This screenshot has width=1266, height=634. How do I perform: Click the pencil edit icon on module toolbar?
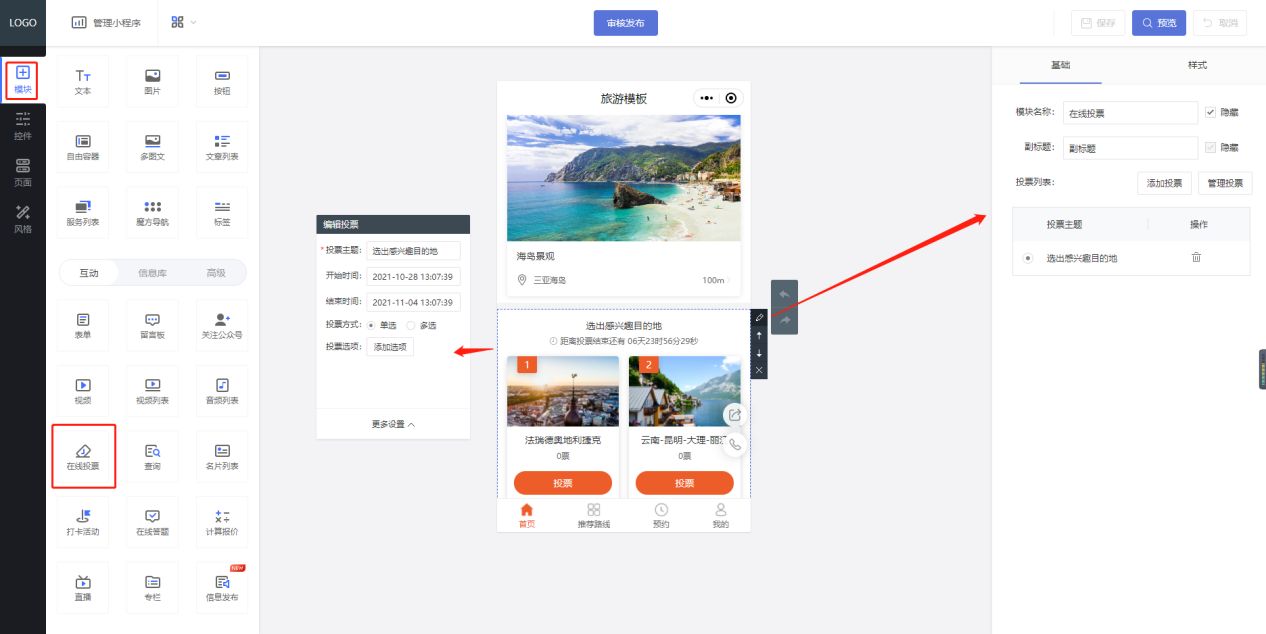(759, 318)
